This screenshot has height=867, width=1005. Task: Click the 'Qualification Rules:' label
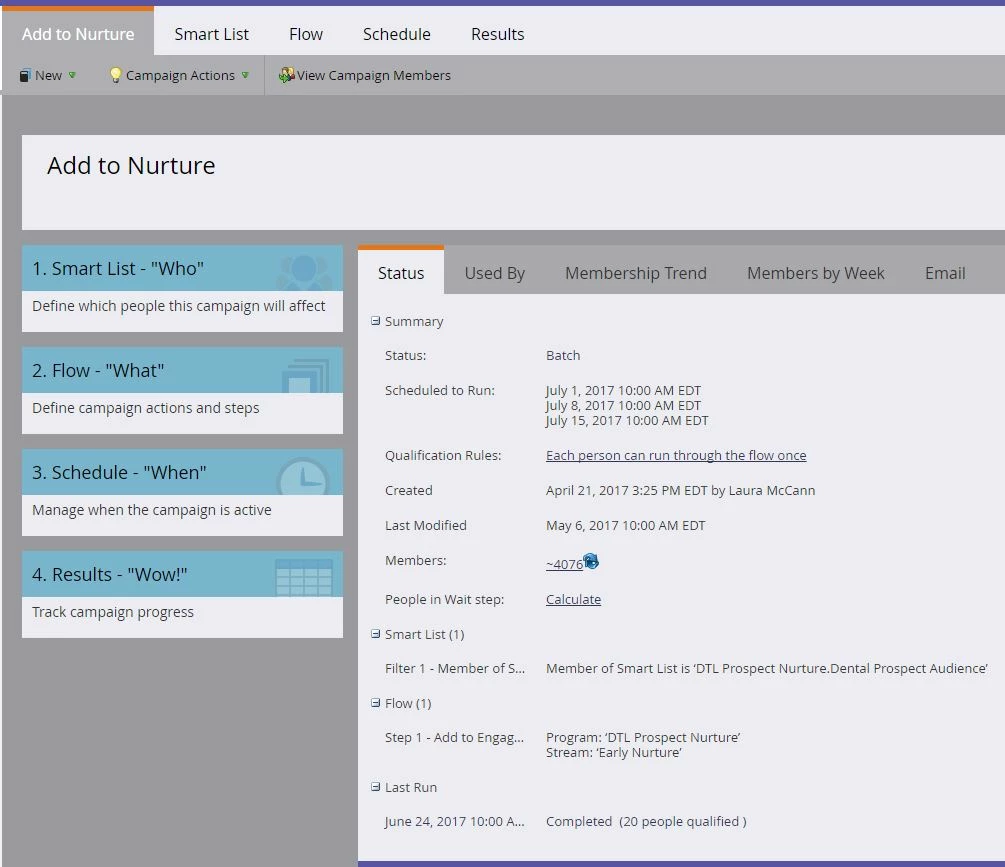(x=443, y=455)
